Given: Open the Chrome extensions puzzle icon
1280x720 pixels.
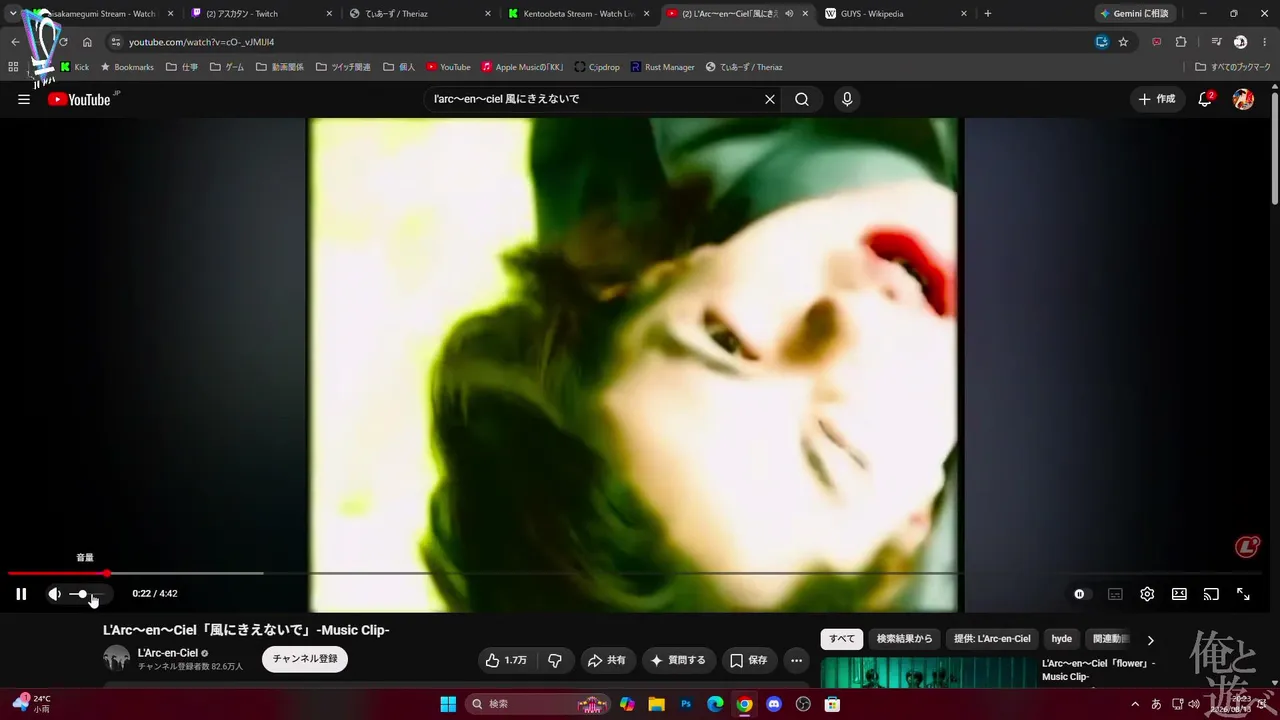Looking at the screenshot, I should coord(1181,42).
